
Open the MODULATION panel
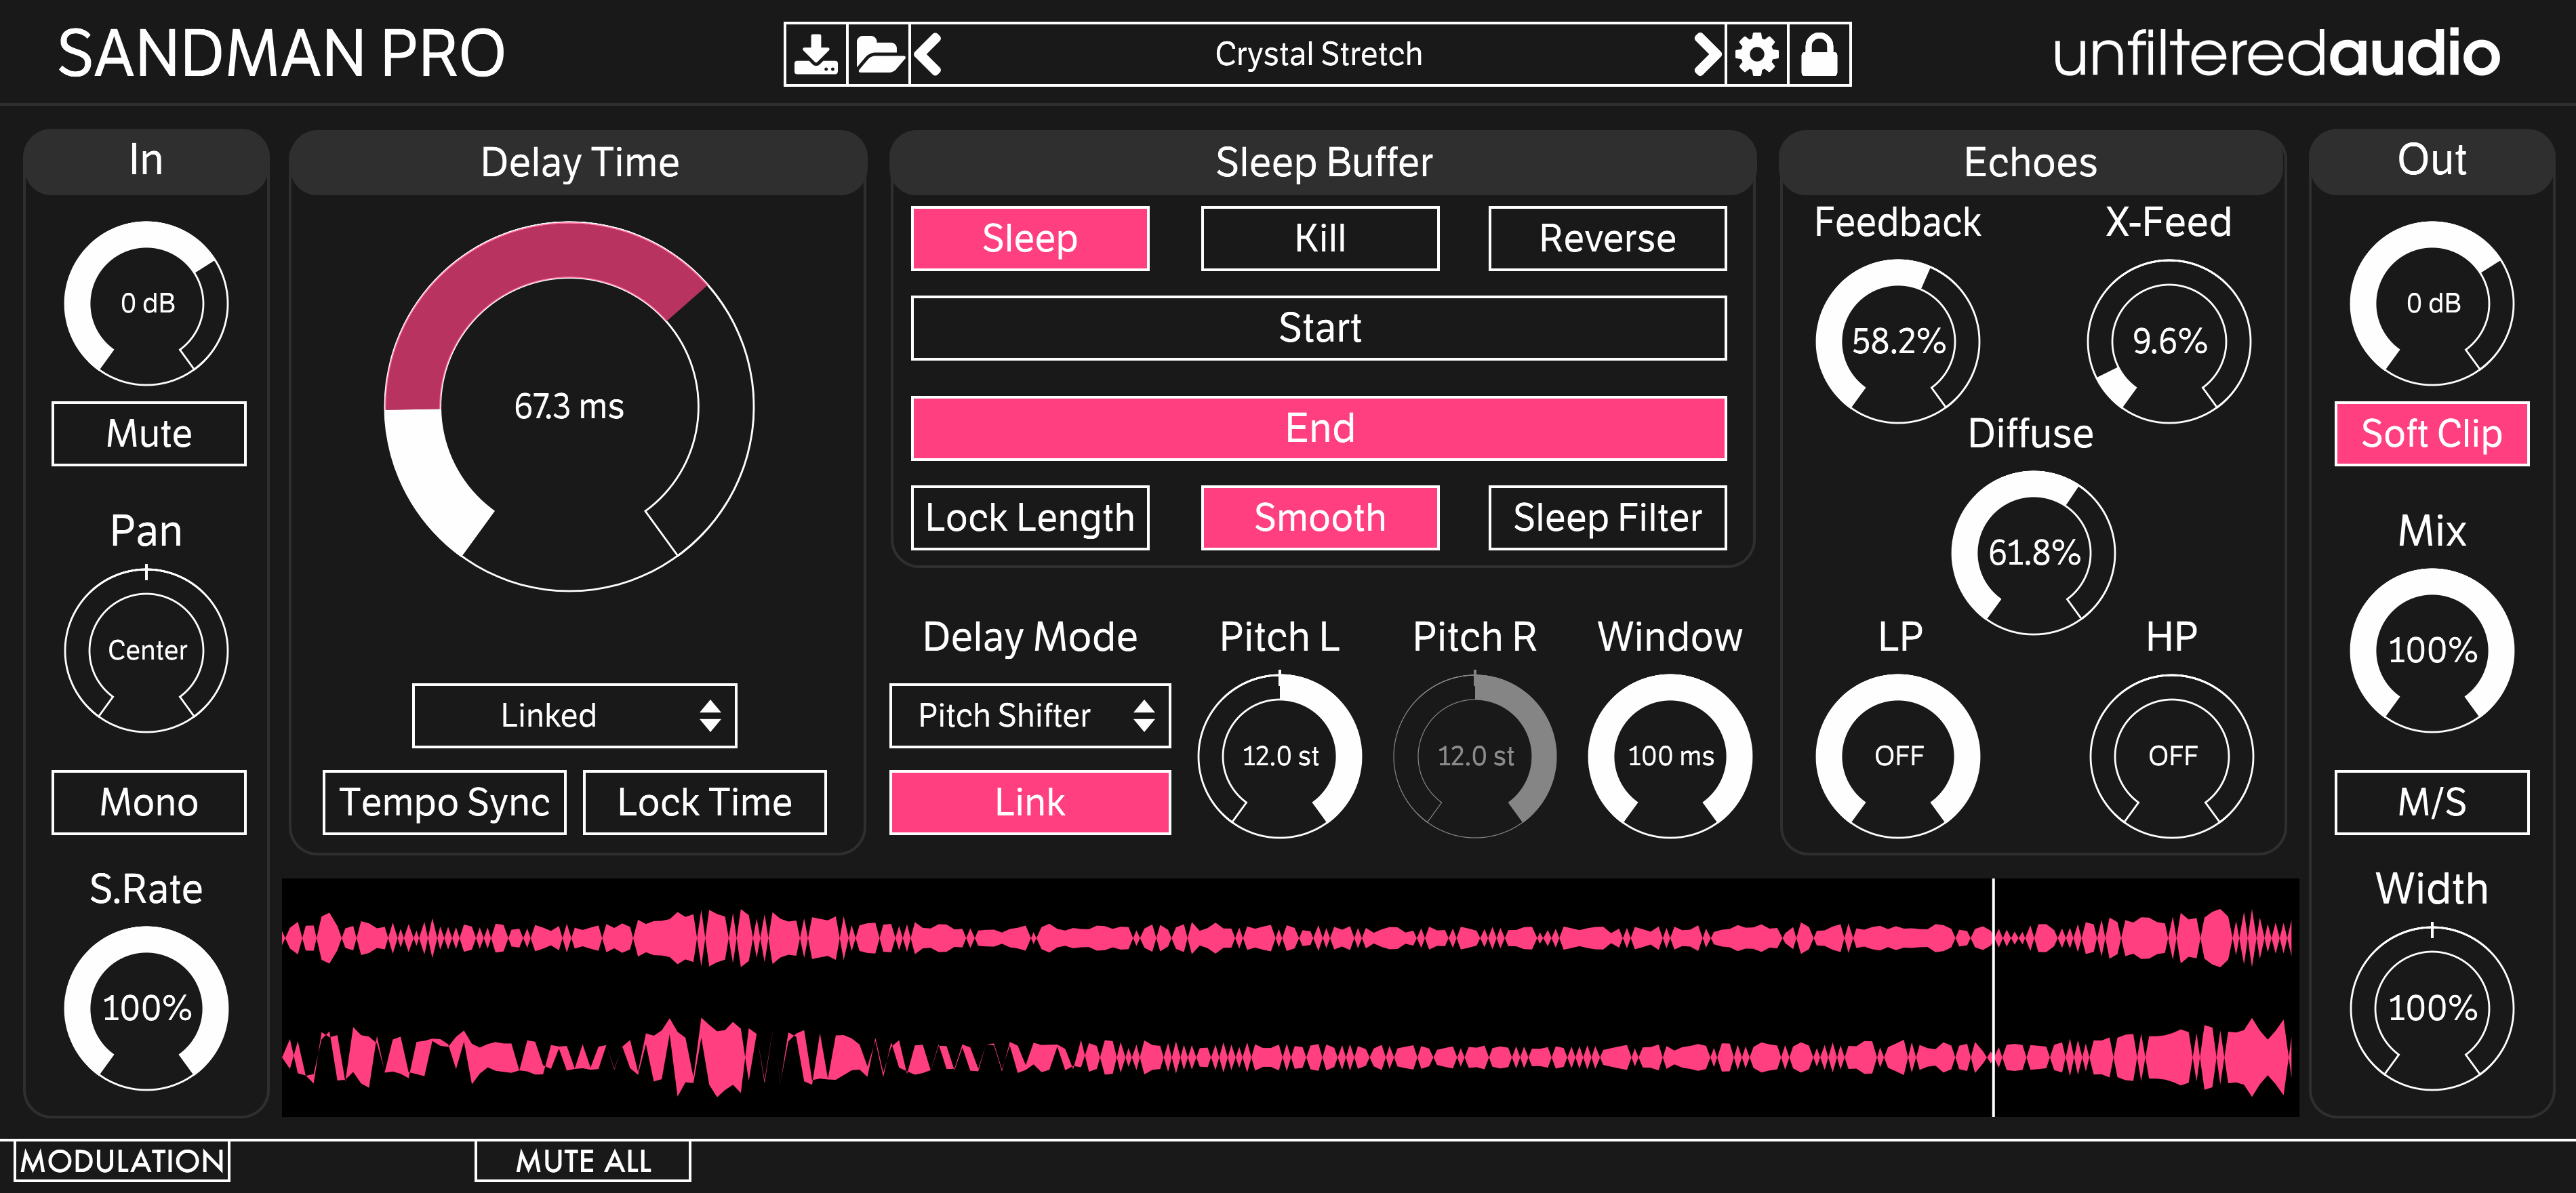122,1161
